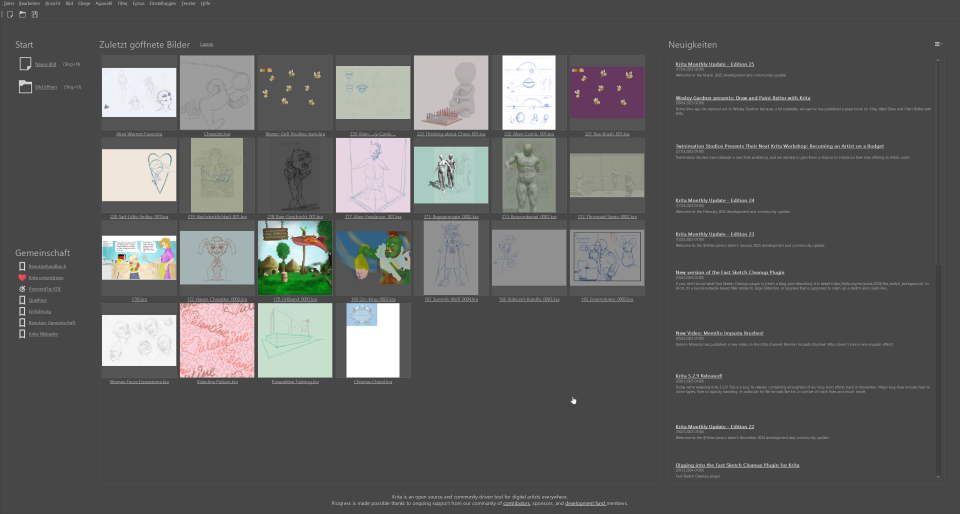
Task: Click the news panel vertical scrollbar
Action: point(938,370)
